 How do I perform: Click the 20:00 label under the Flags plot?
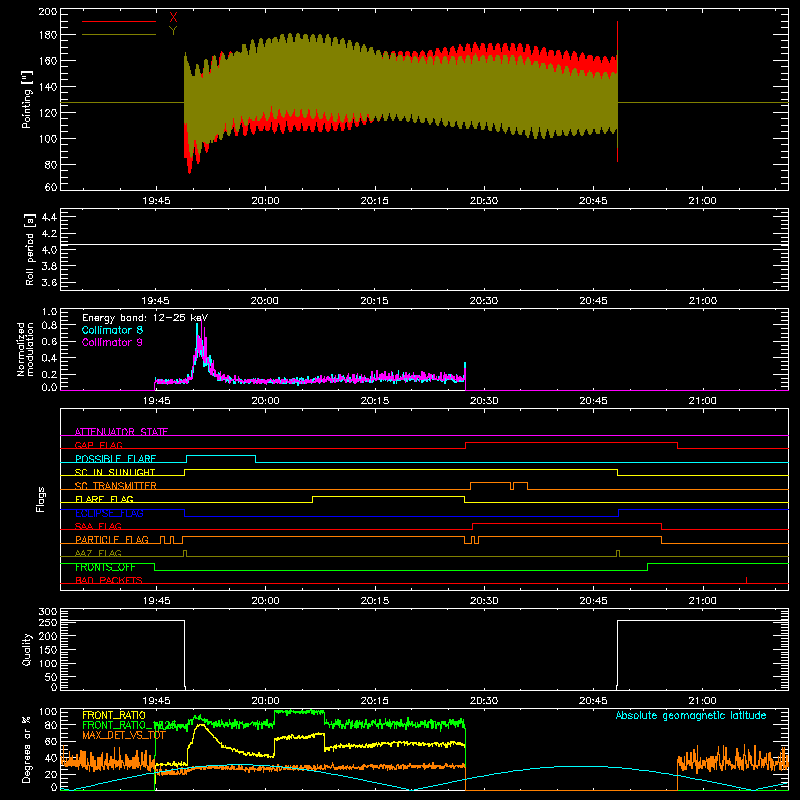265,601
